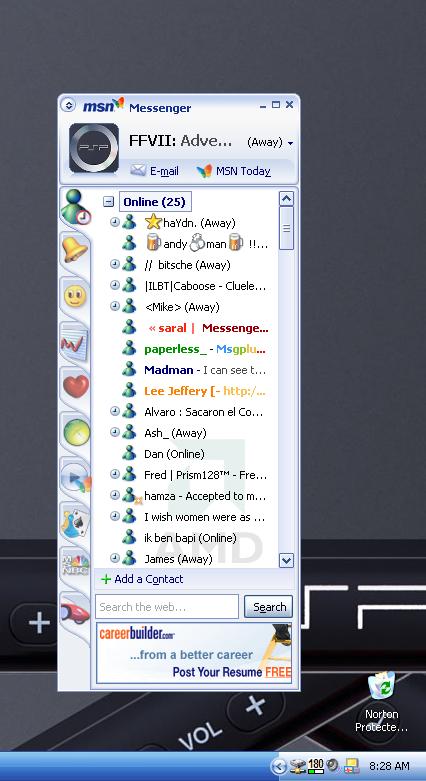Focus the Search the web field
Viewport: 426px width, 781px height.
pyautogui.click(x=167, y=607)
